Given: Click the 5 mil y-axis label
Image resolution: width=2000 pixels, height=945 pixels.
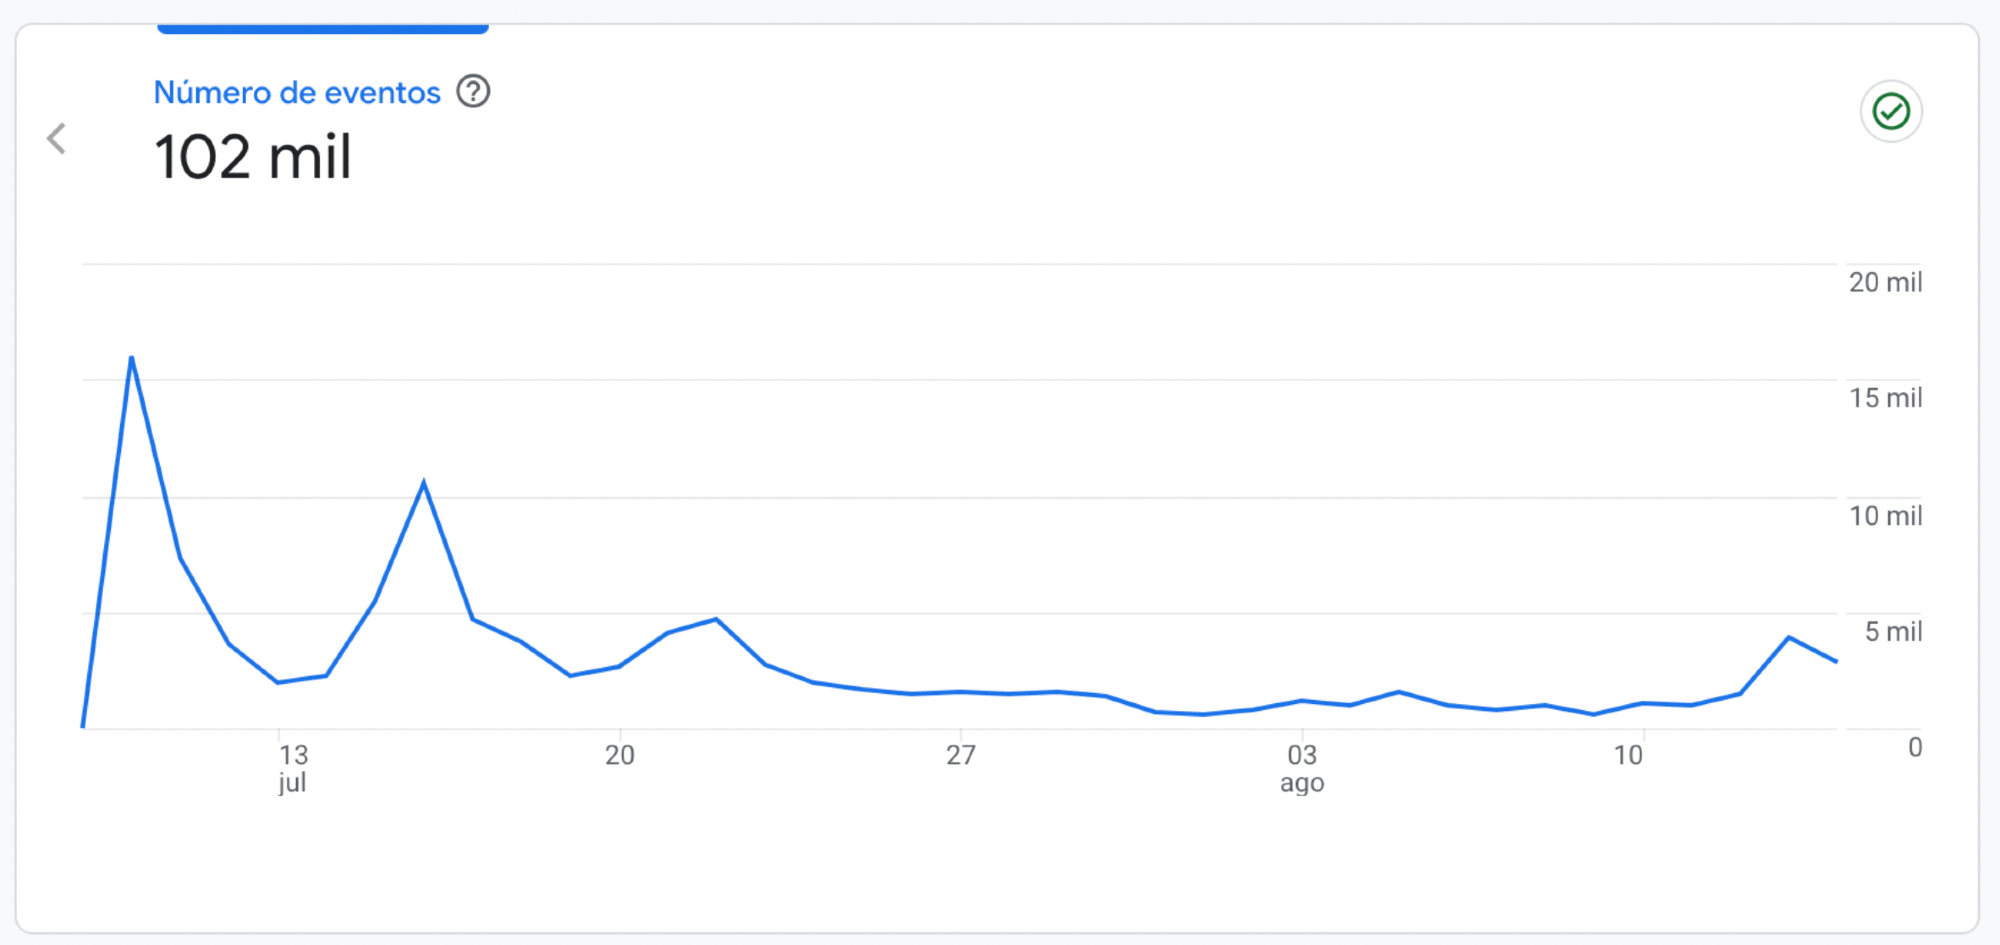Looking at the screenshot, I should point(1893,632).
